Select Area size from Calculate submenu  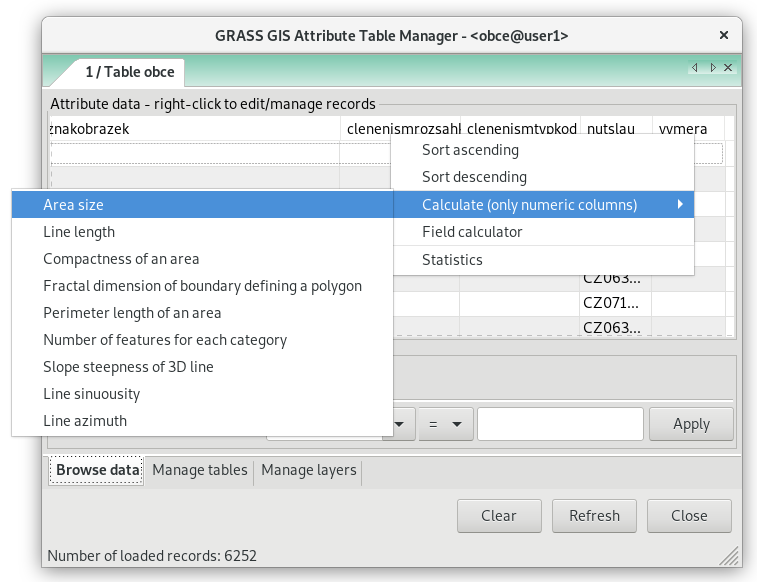(x=202, y=205)
